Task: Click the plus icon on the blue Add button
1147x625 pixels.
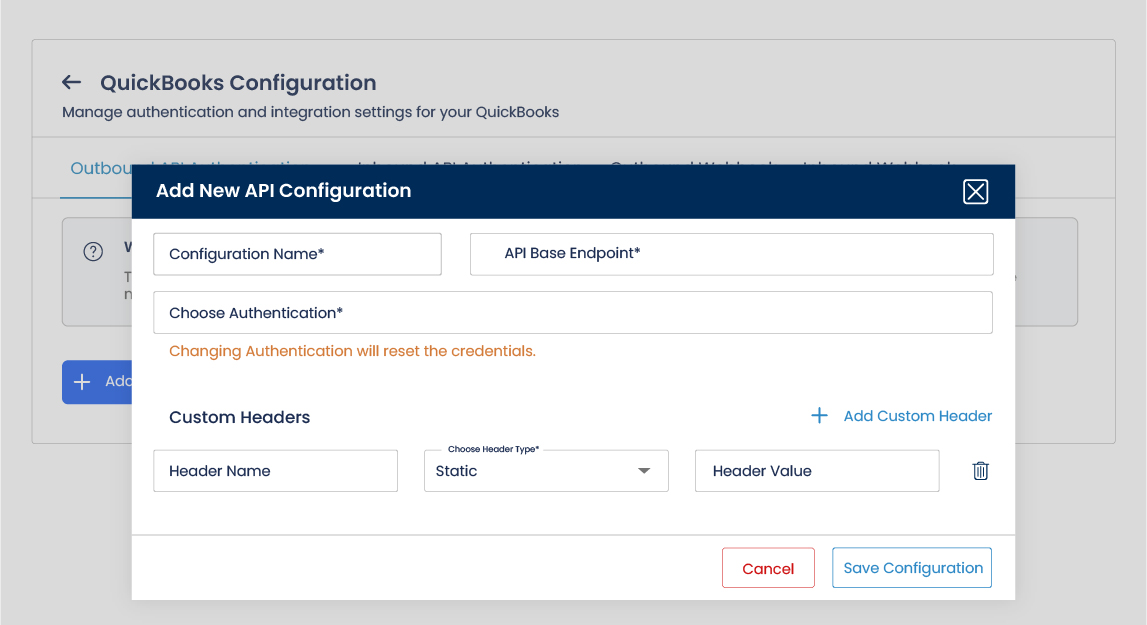Action: (x=83, y=382)
